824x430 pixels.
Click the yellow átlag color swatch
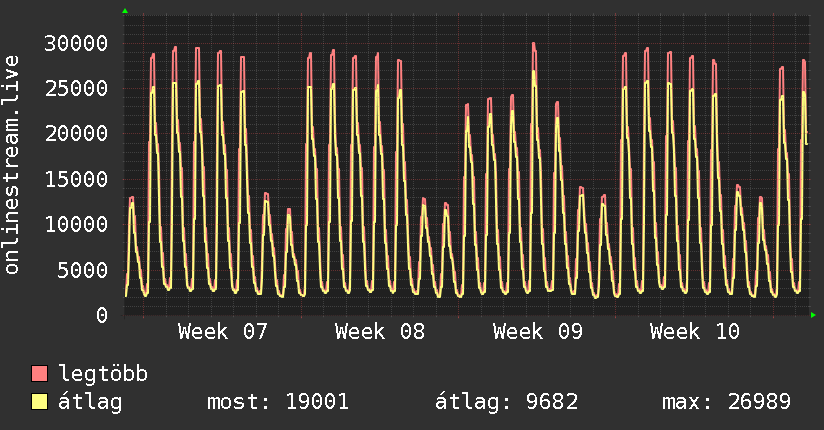click(40, 402)
